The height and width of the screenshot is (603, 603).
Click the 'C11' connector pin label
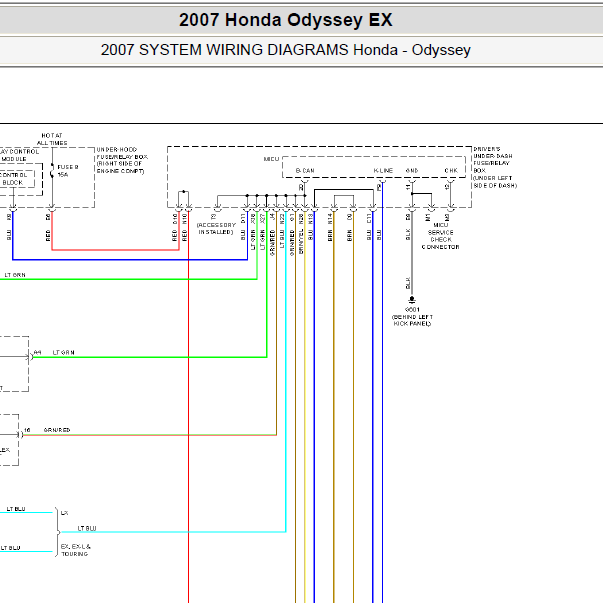(369, 219)
